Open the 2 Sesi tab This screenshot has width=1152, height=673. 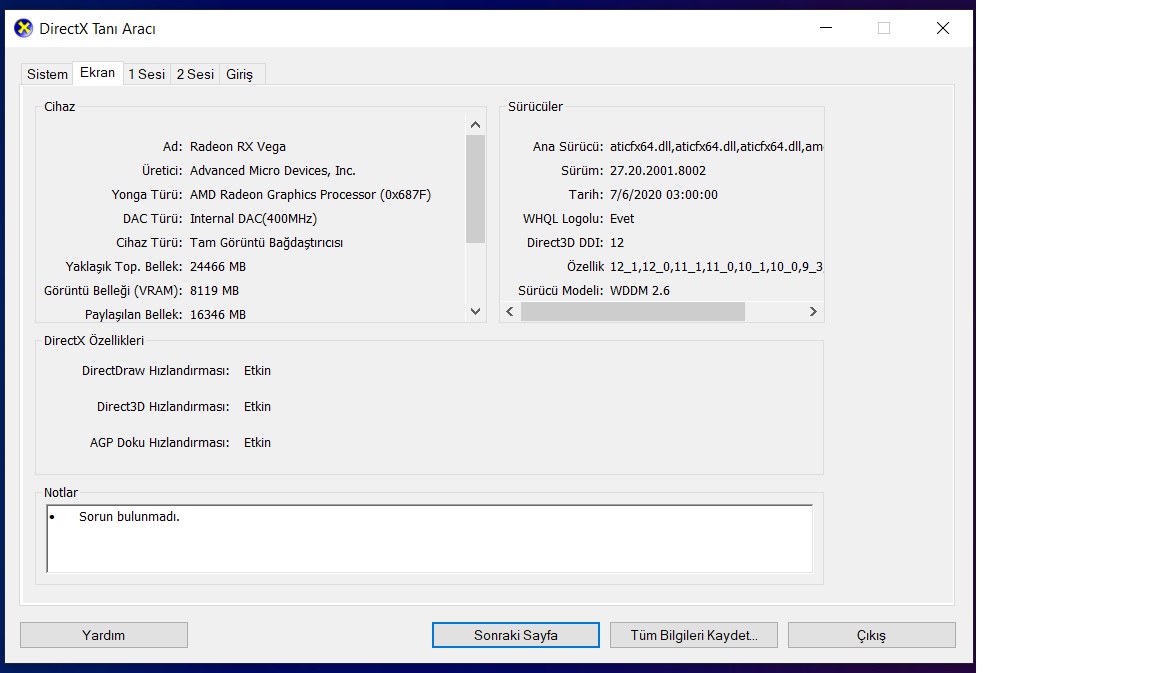click(195, 74)
